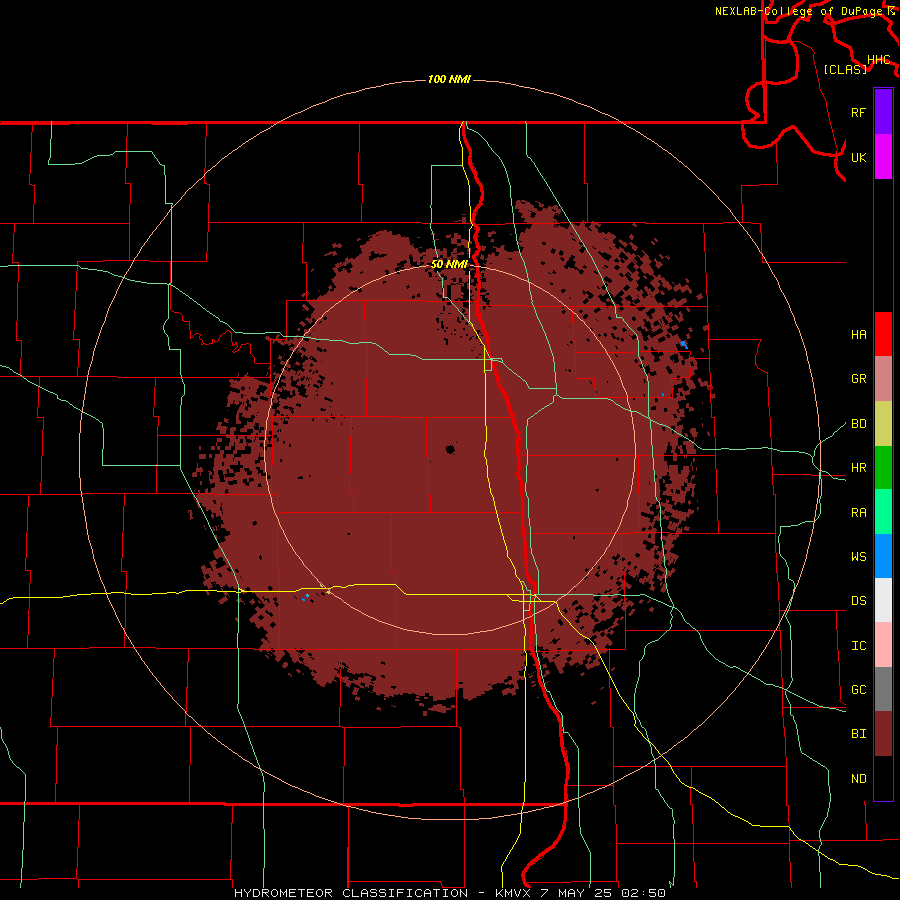
Task: Click the KMVX station identifier in caption
Action: (512, 893)
